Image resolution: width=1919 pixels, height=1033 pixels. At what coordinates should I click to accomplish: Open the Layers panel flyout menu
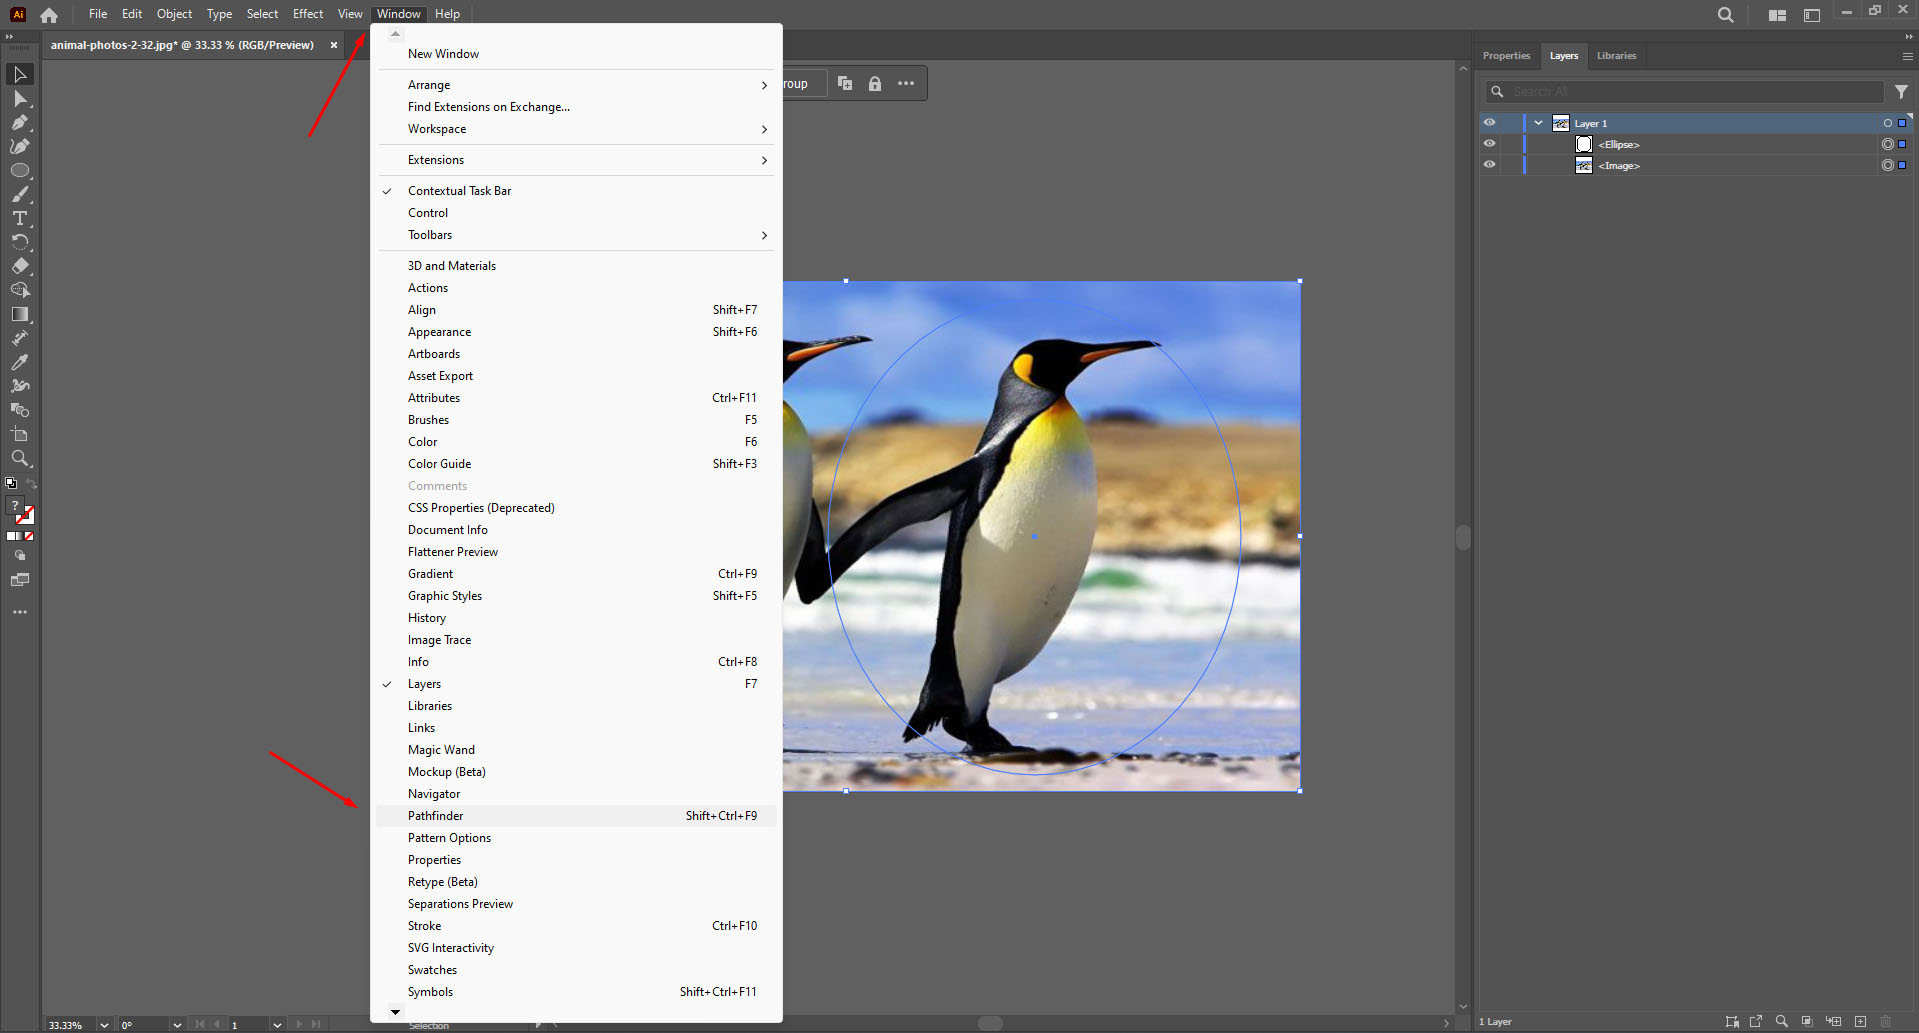pyautogui.click(x=1906, y=57)
